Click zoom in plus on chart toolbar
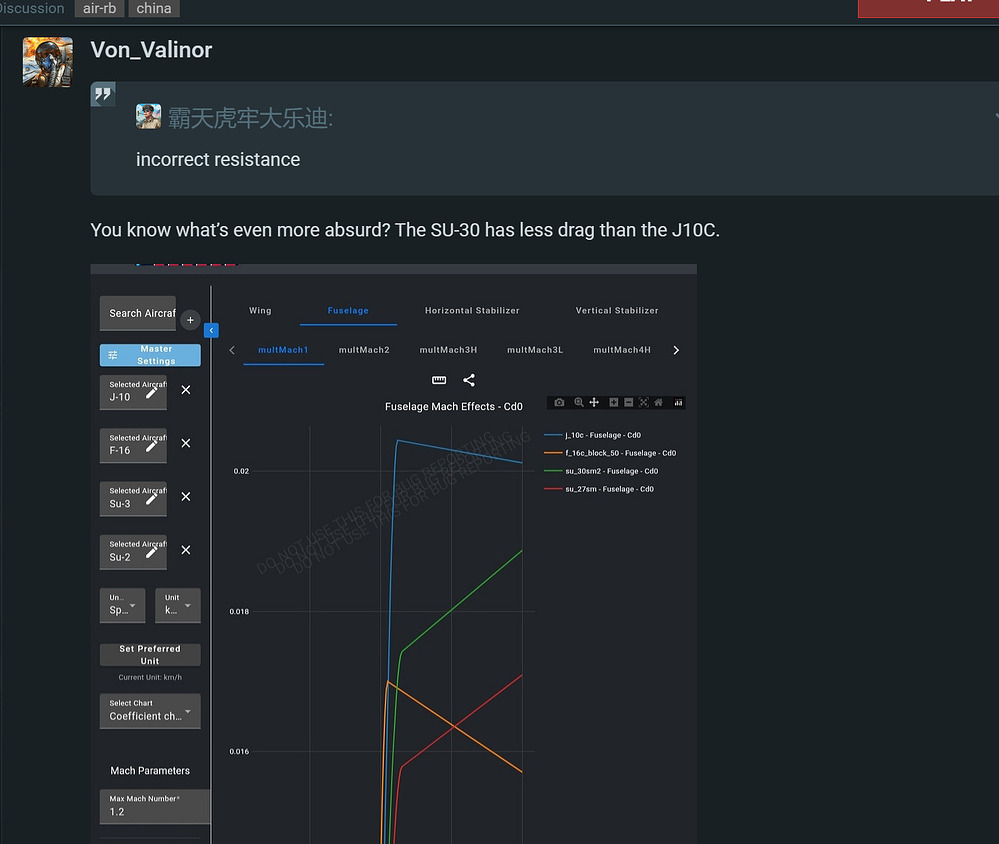999x844 pixels. pos(614,402)
